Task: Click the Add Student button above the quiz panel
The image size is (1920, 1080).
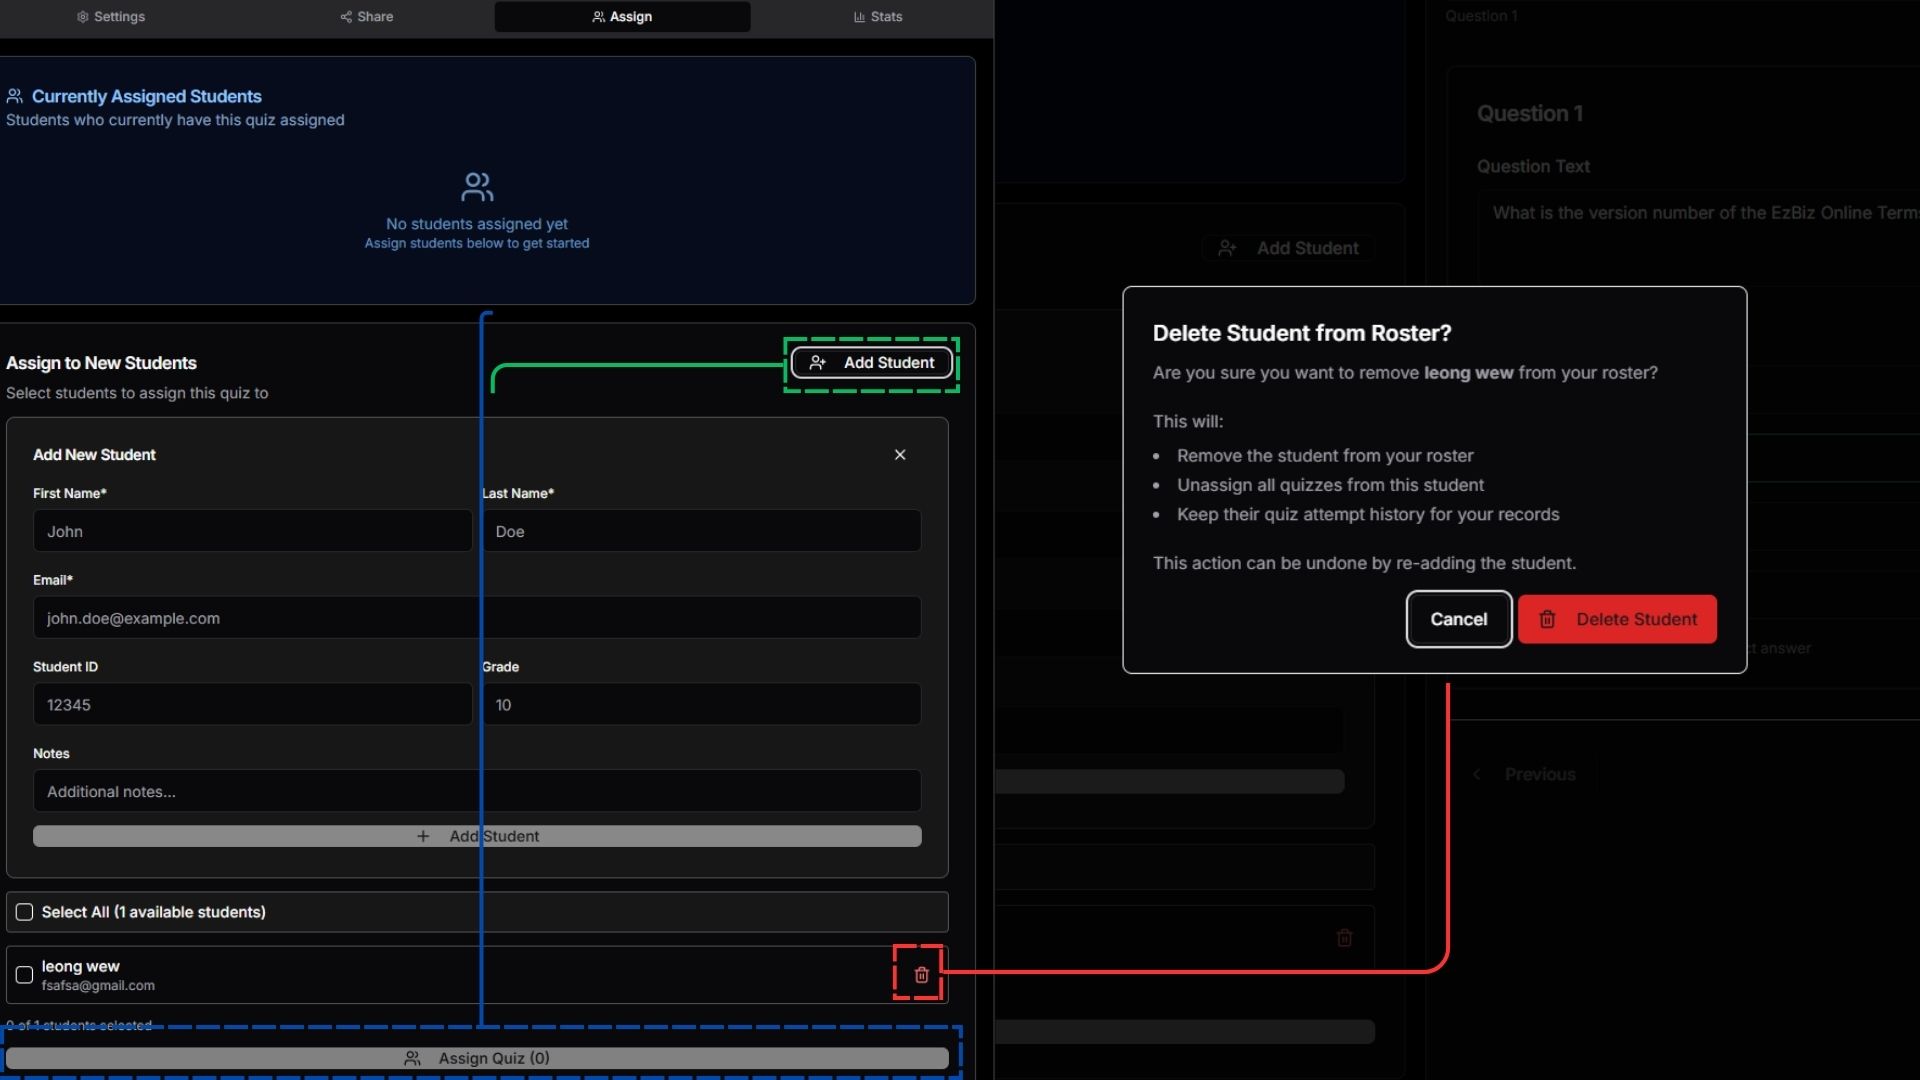Action: tap(1287, 247)
